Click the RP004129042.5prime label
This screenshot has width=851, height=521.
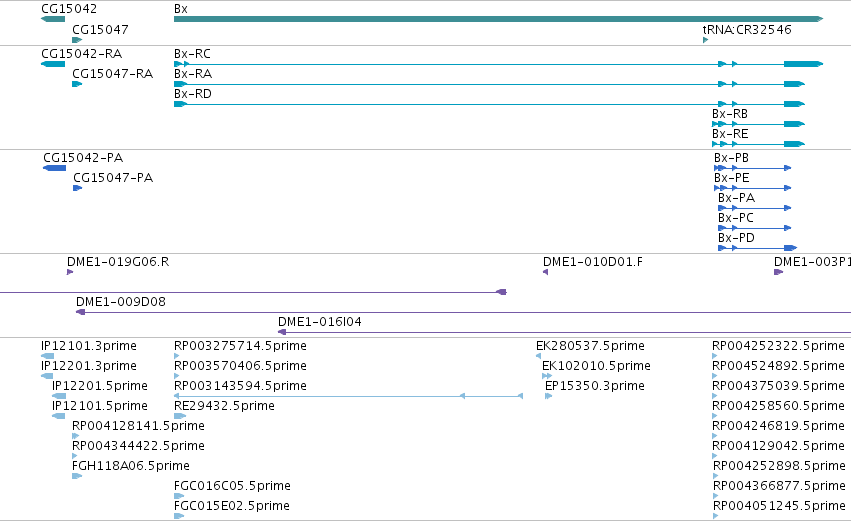click(x=778, y=446)
